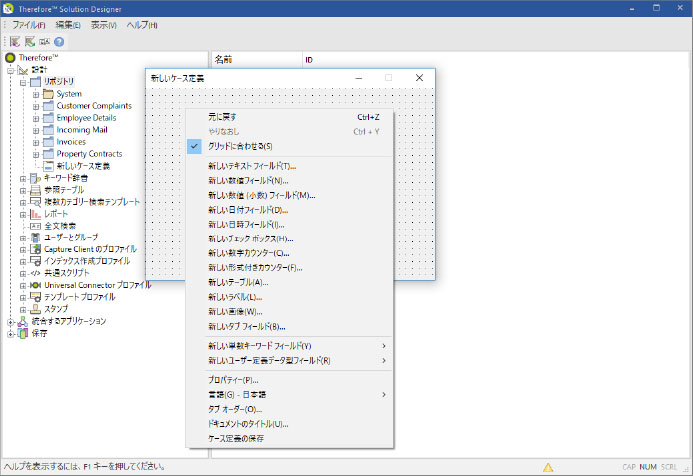Screen dimensions: 693x476
Task: Click the 名前 column header
Action: tap(224, 60)
